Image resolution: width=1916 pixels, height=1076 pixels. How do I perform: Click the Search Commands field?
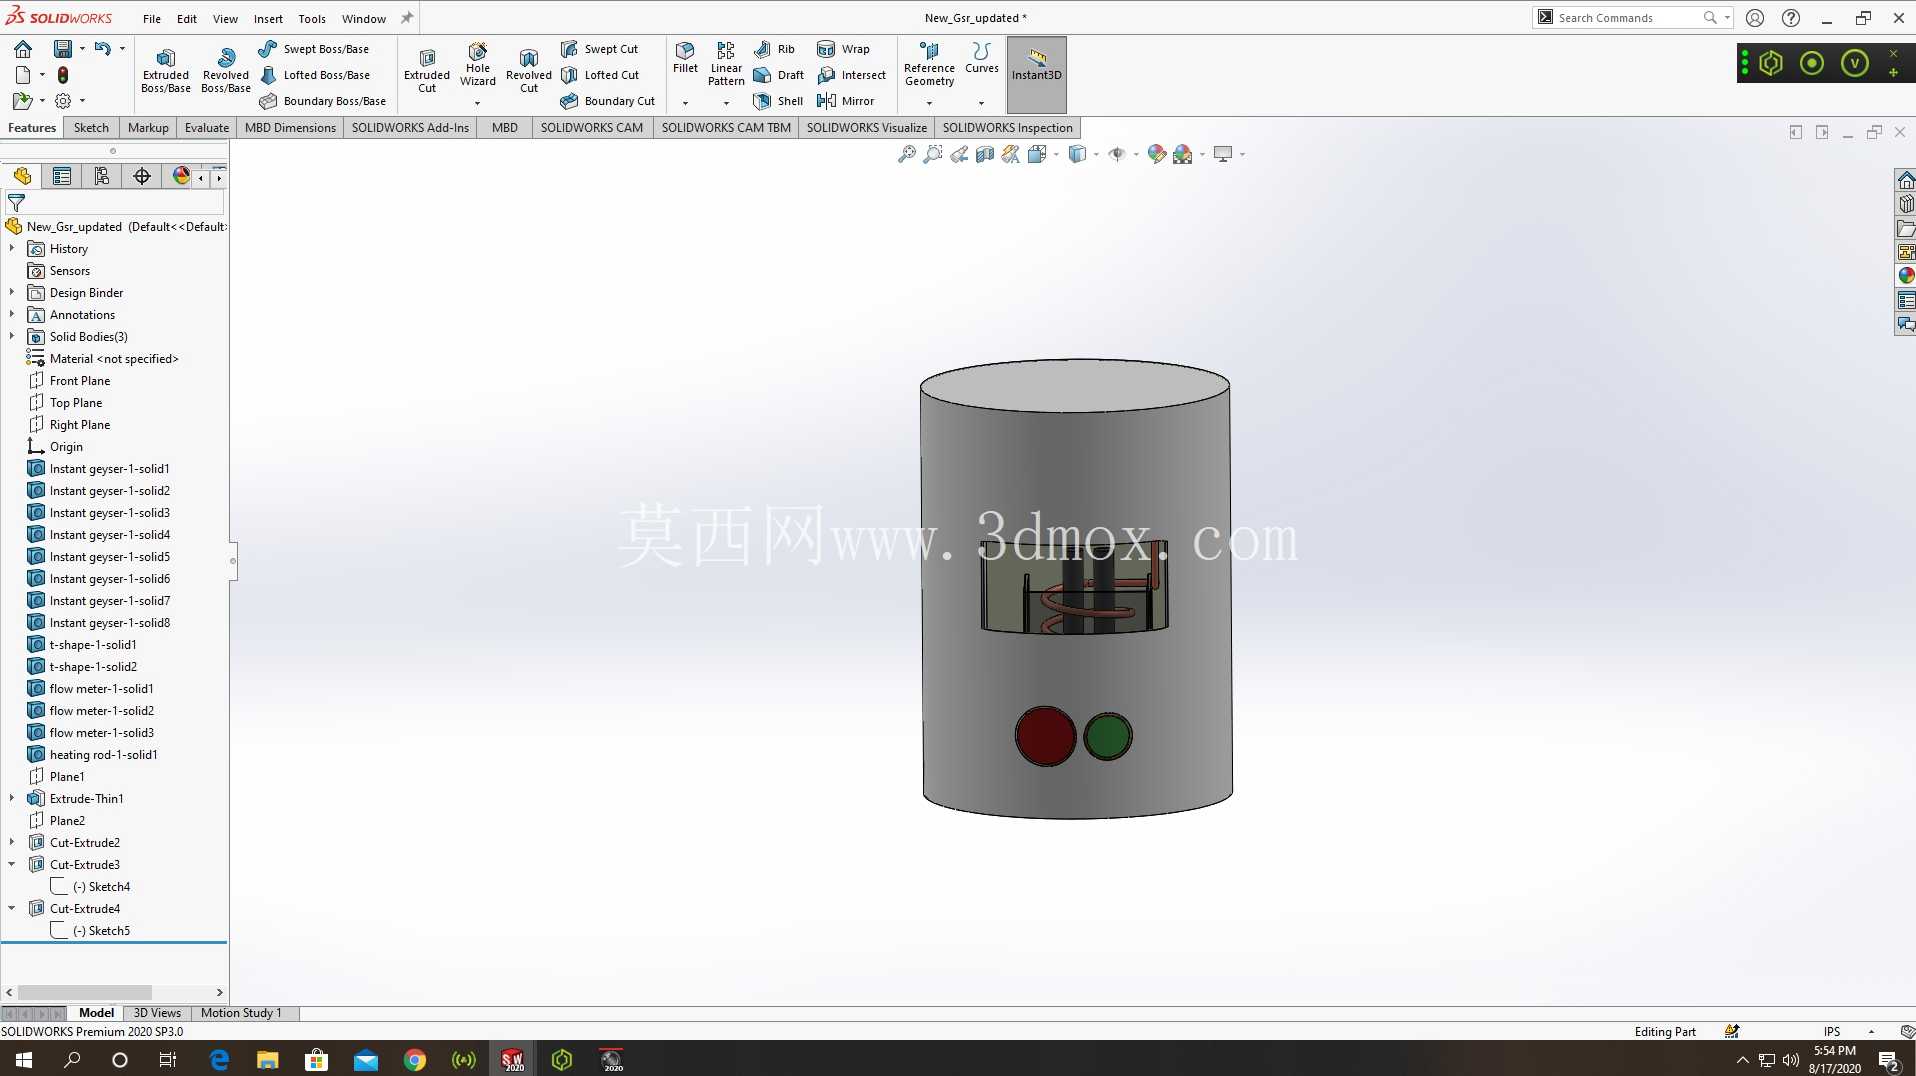click(1630, 18)
